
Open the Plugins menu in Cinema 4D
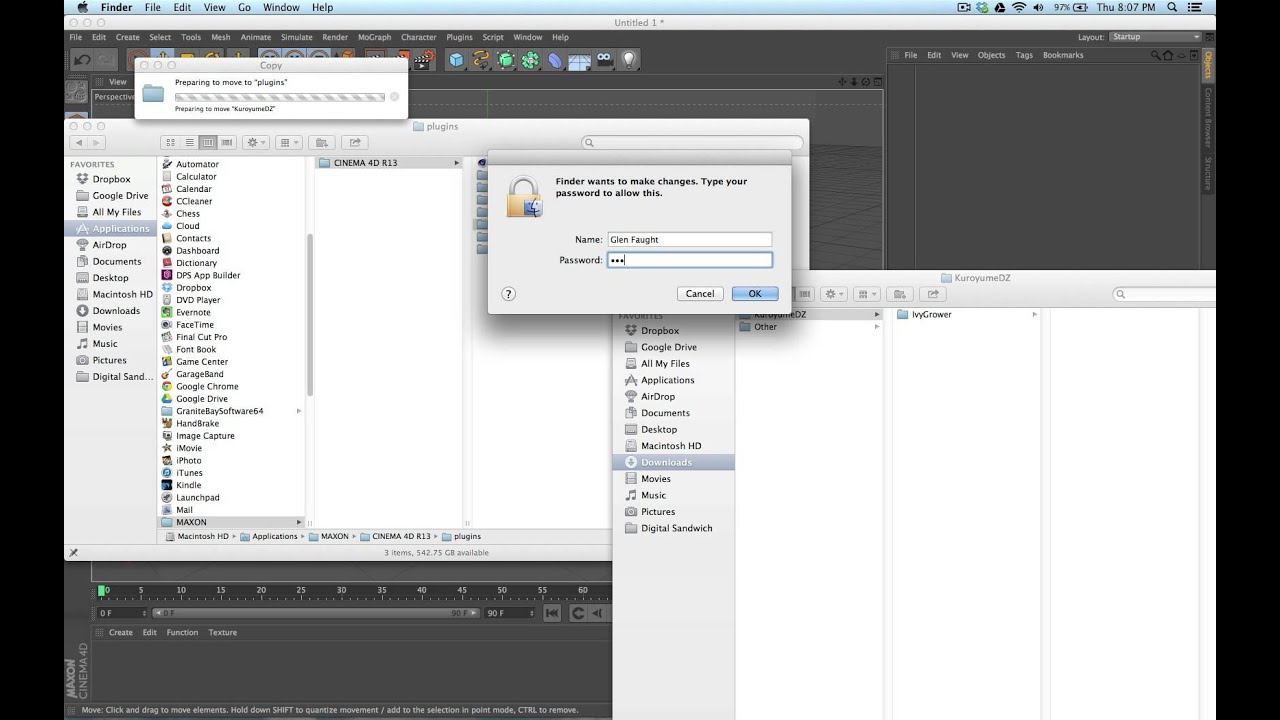[x=459, y=37]
